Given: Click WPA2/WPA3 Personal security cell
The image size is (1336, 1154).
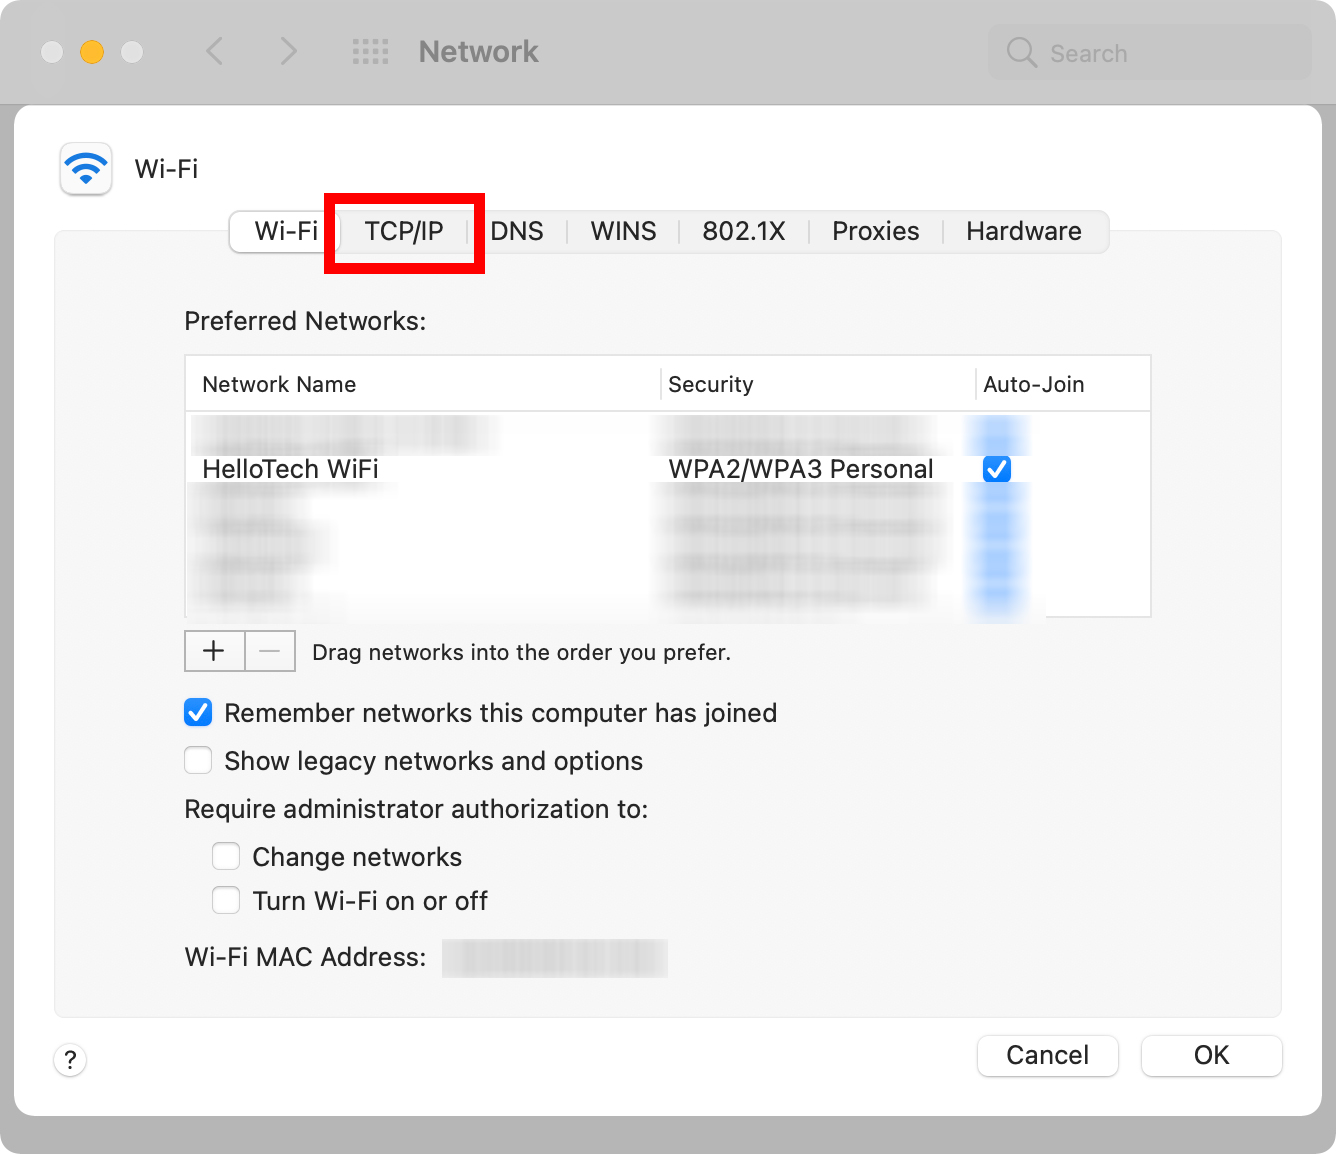Looking at the screenshot, I should [801, 469].
